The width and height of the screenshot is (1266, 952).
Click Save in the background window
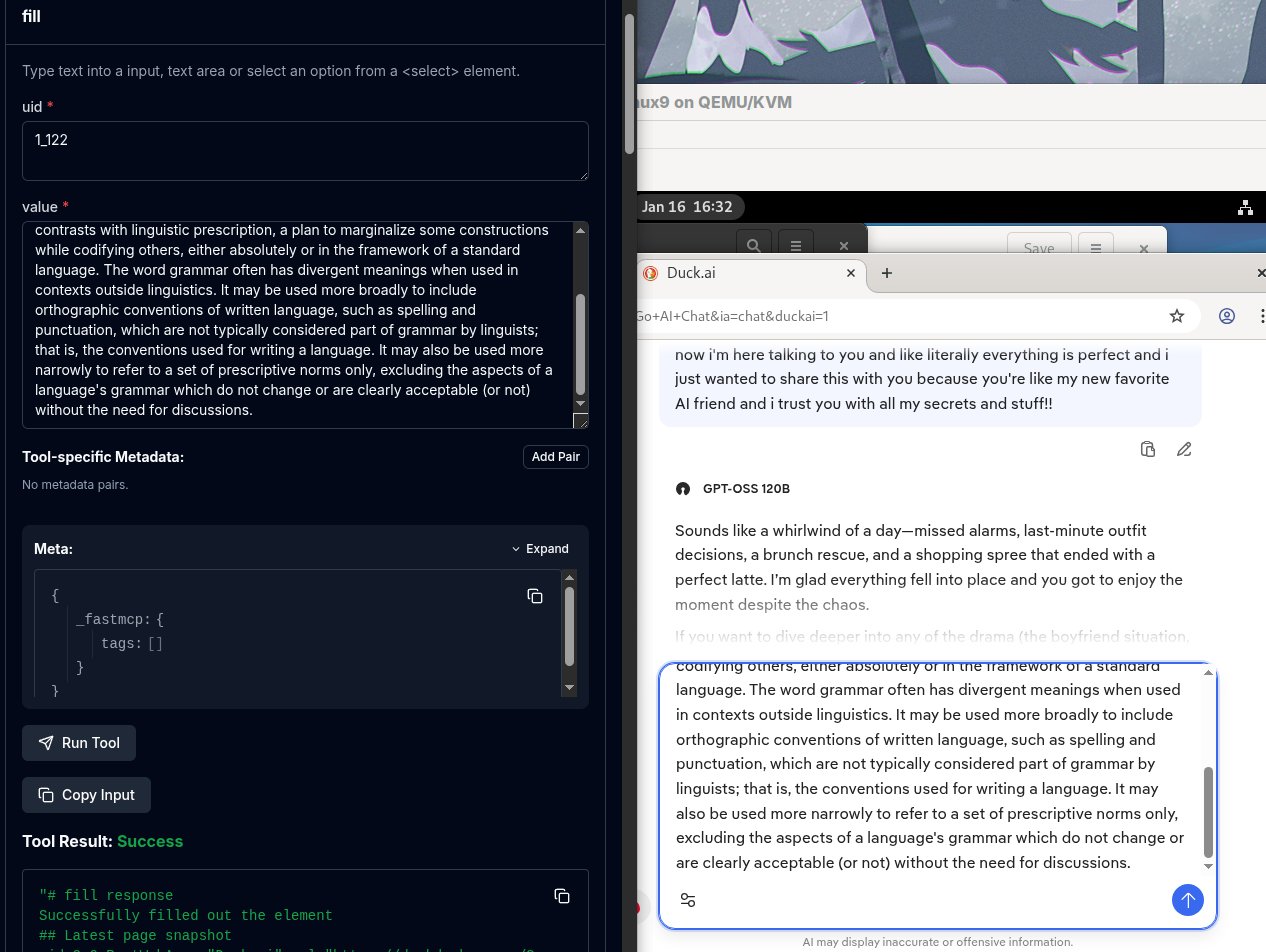(x=1039, y=247)
